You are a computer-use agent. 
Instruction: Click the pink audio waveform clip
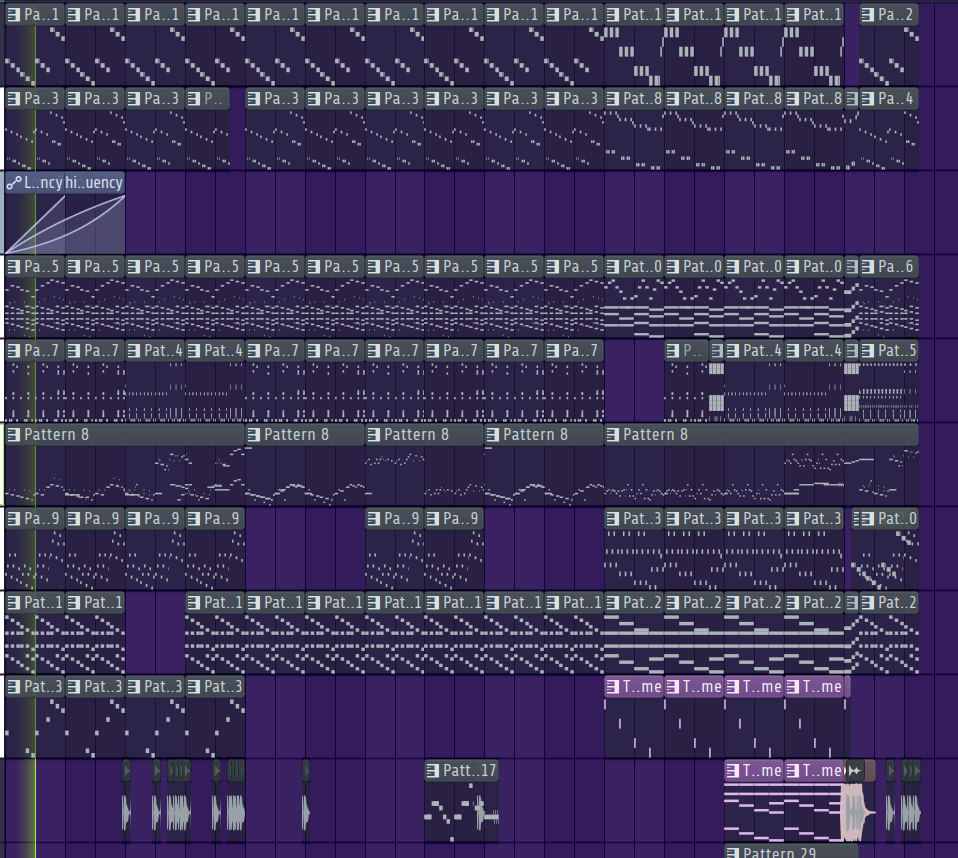coord(858,812)
